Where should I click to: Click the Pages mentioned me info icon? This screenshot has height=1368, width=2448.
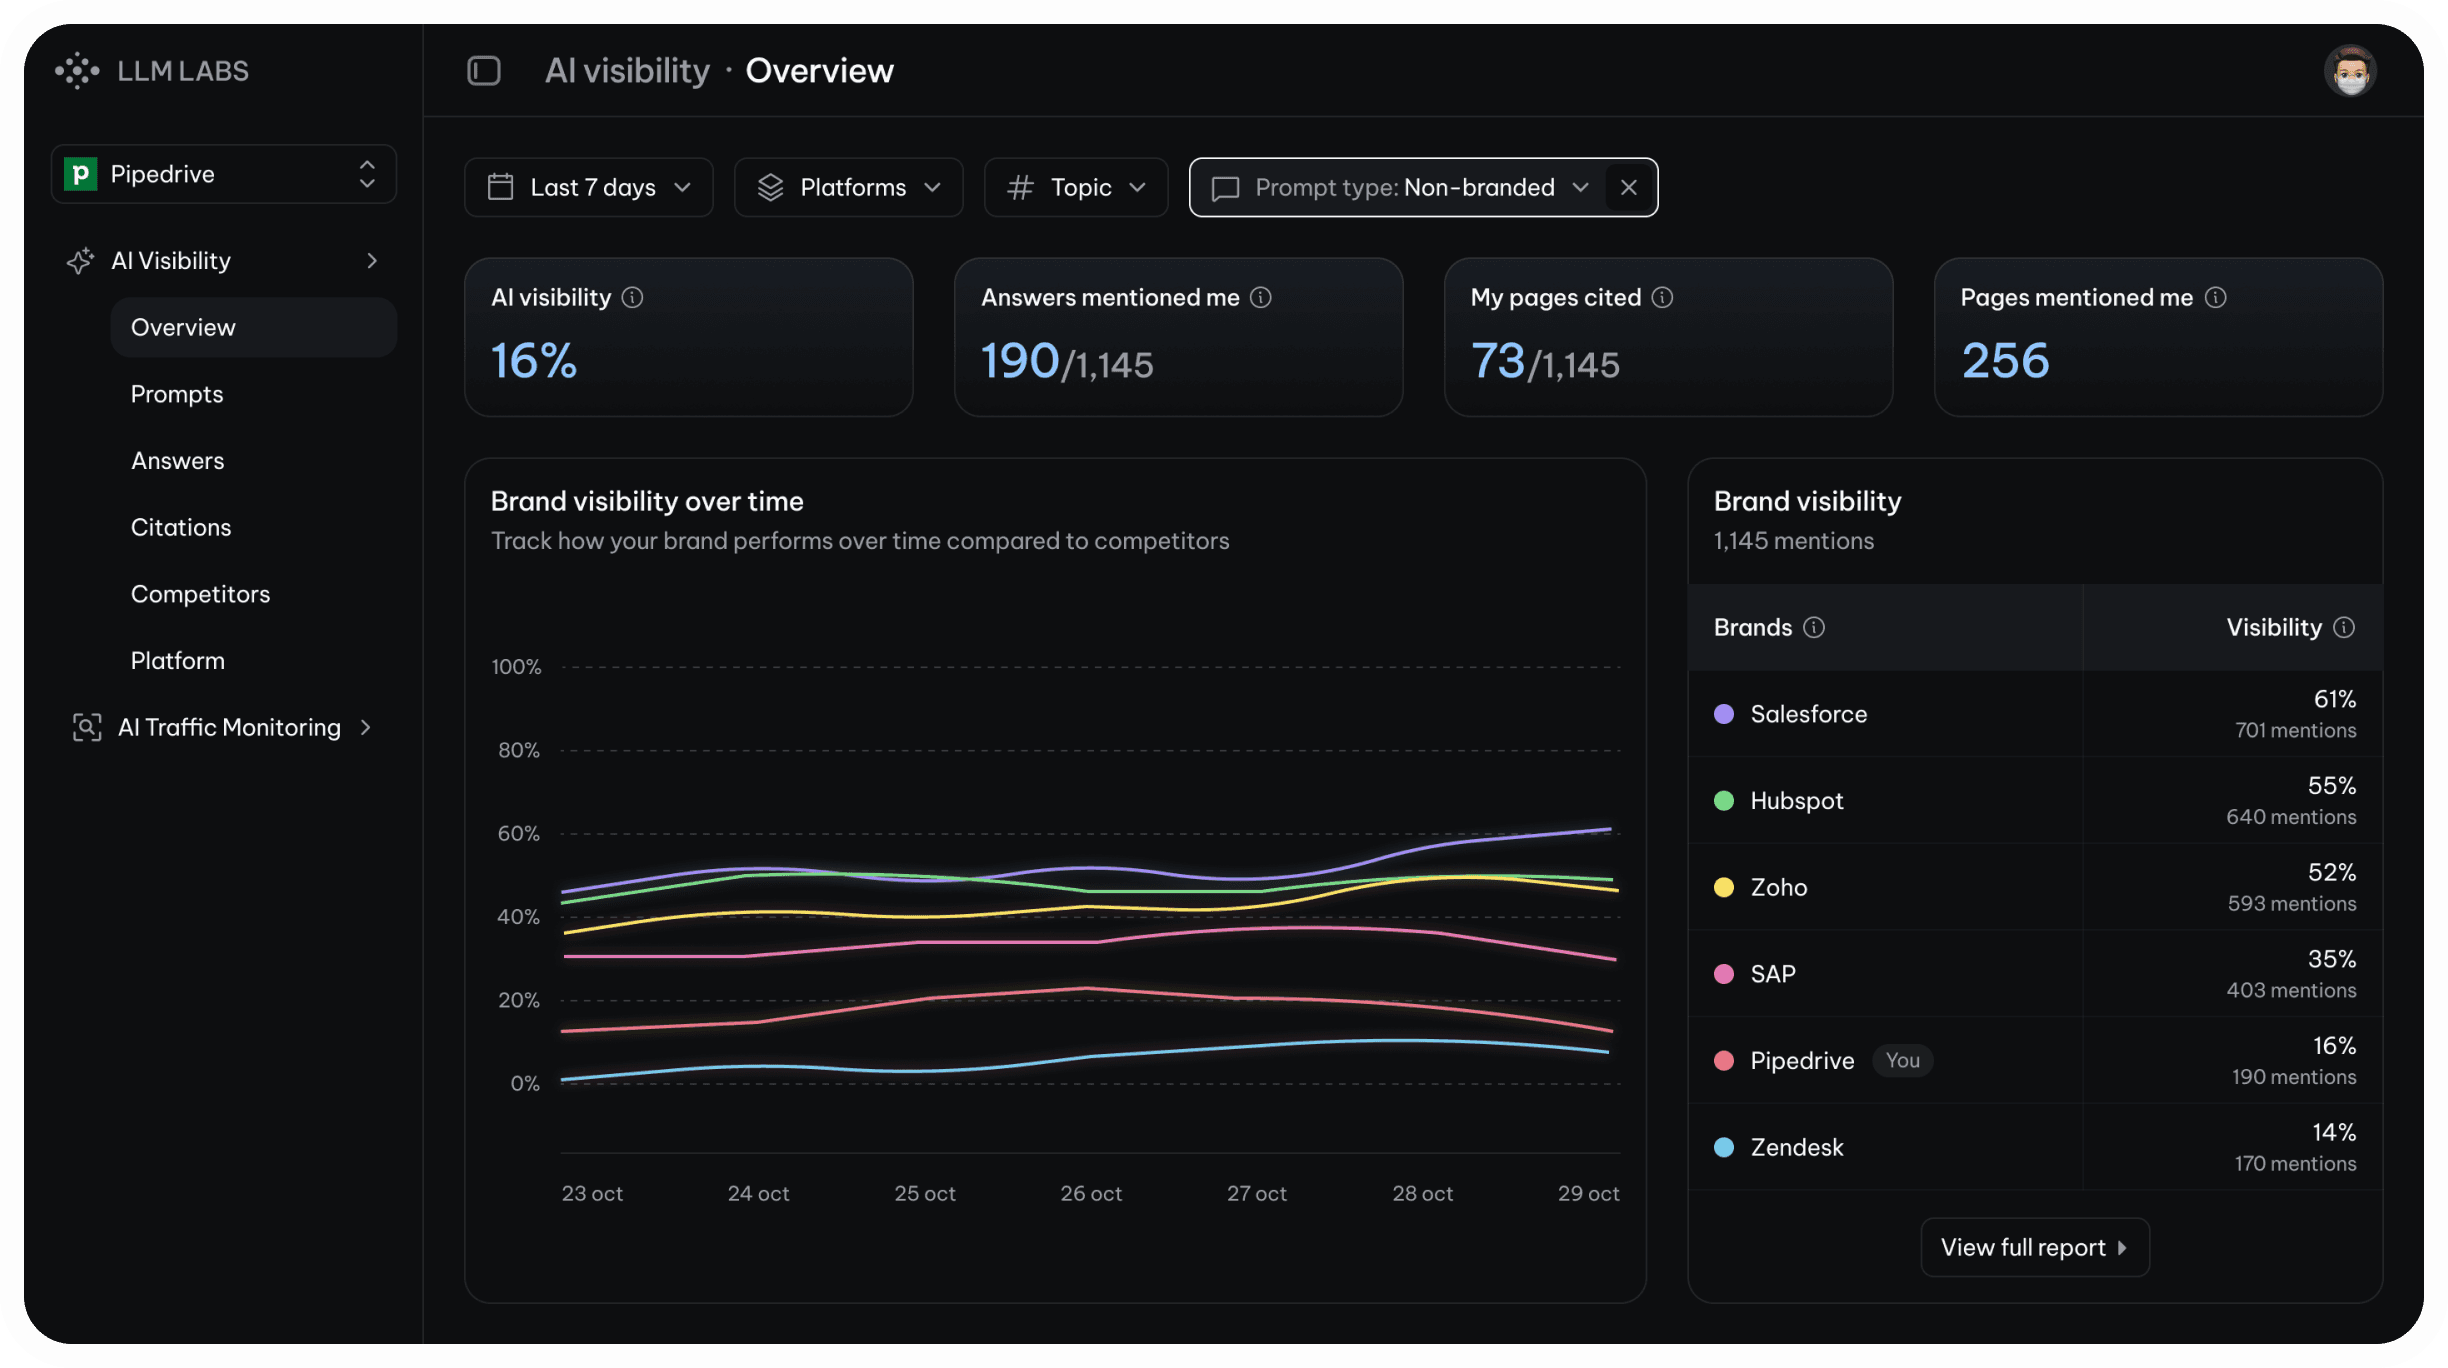(2215, 298)
